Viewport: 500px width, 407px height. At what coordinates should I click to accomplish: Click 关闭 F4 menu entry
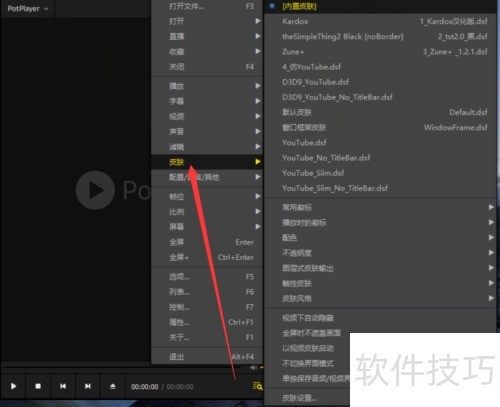207,67
